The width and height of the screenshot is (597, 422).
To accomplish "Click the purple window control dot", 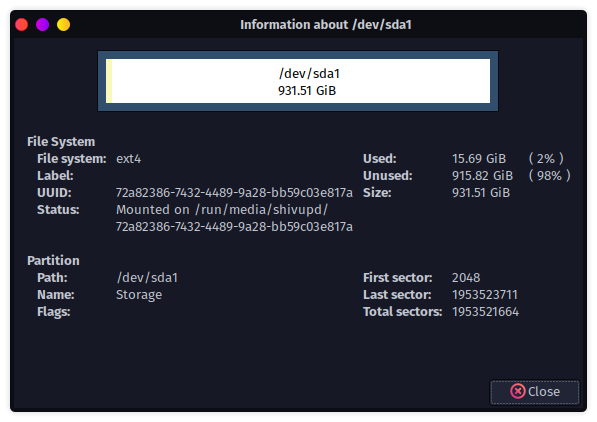I will coord(43,24).
